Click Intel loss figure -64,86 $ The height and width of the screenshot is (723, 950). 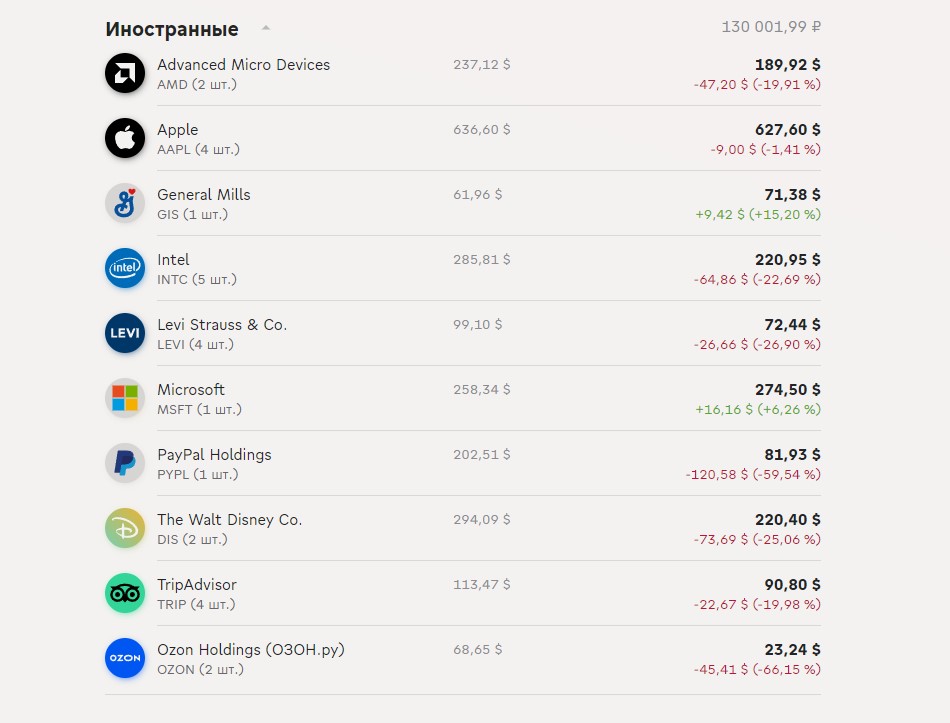pos(721,279)
